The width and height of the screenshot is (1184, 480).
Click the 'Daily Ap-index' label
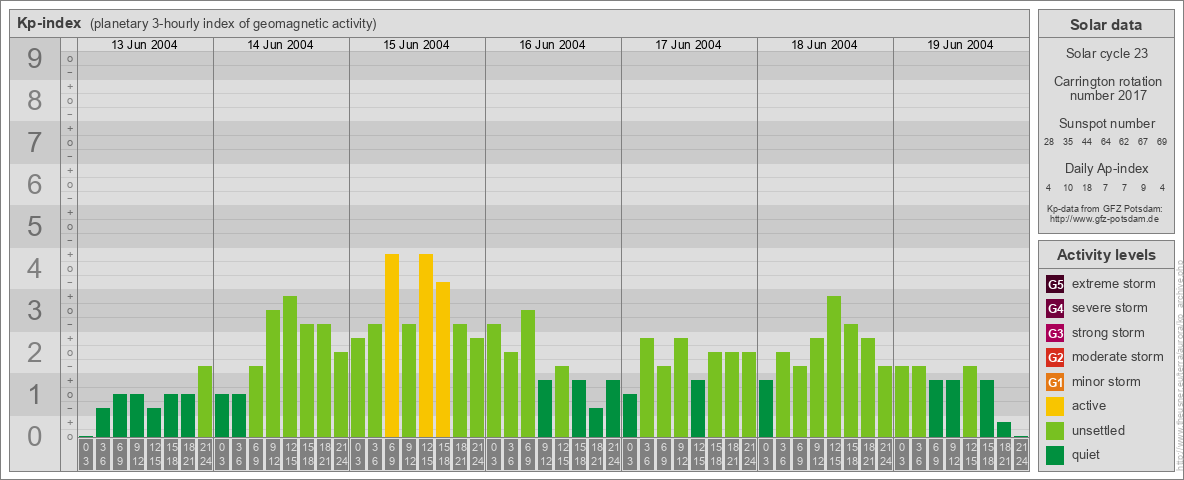pos(1107,168)
